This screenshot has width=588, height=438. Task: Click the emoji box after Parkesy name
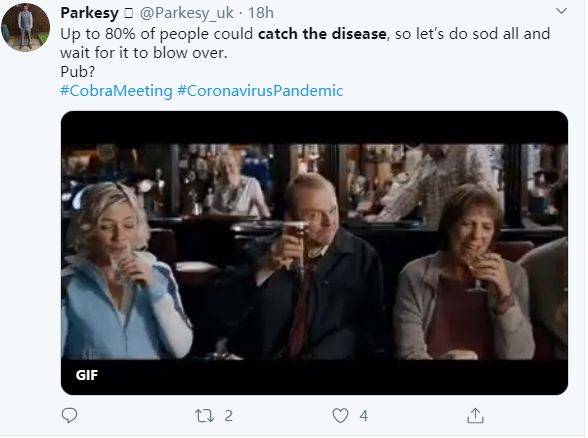[129, 14]
